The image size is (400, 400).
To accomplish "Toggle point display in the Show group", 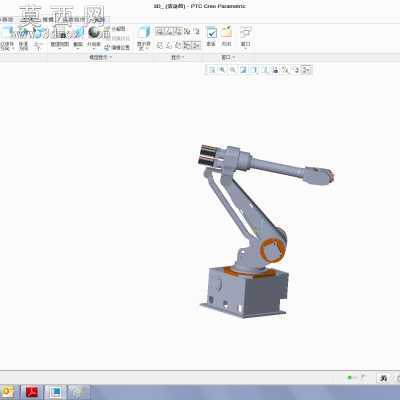I will click(x=178, y=32).
